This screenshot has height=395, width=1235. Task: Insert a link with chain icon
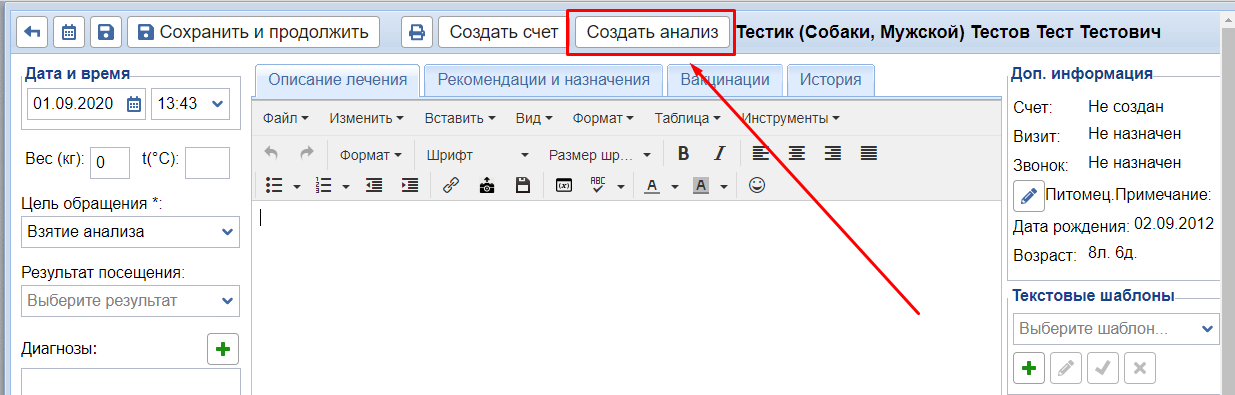pos(451,185)
